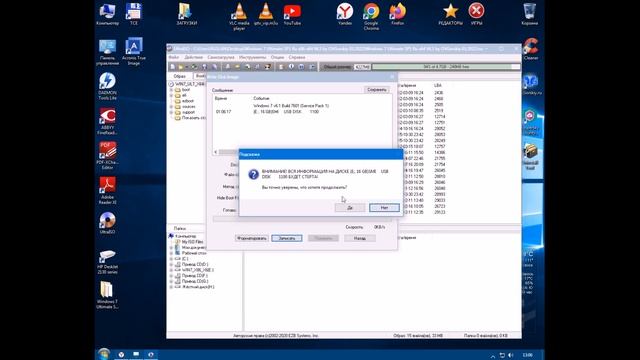Click the volume icon in system tray
This screenshot has height=360, width=640.
511,356
